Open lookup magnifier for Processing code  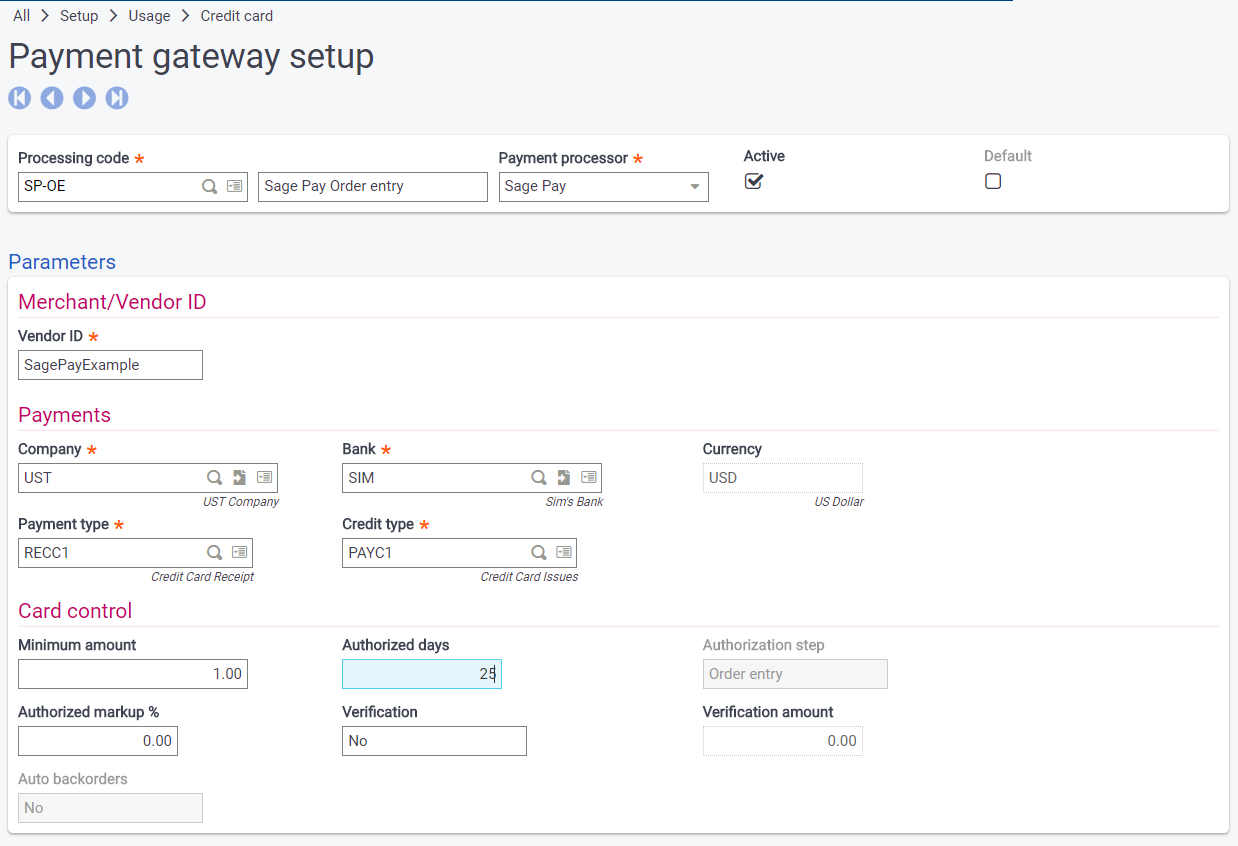[x=210, y=186]
